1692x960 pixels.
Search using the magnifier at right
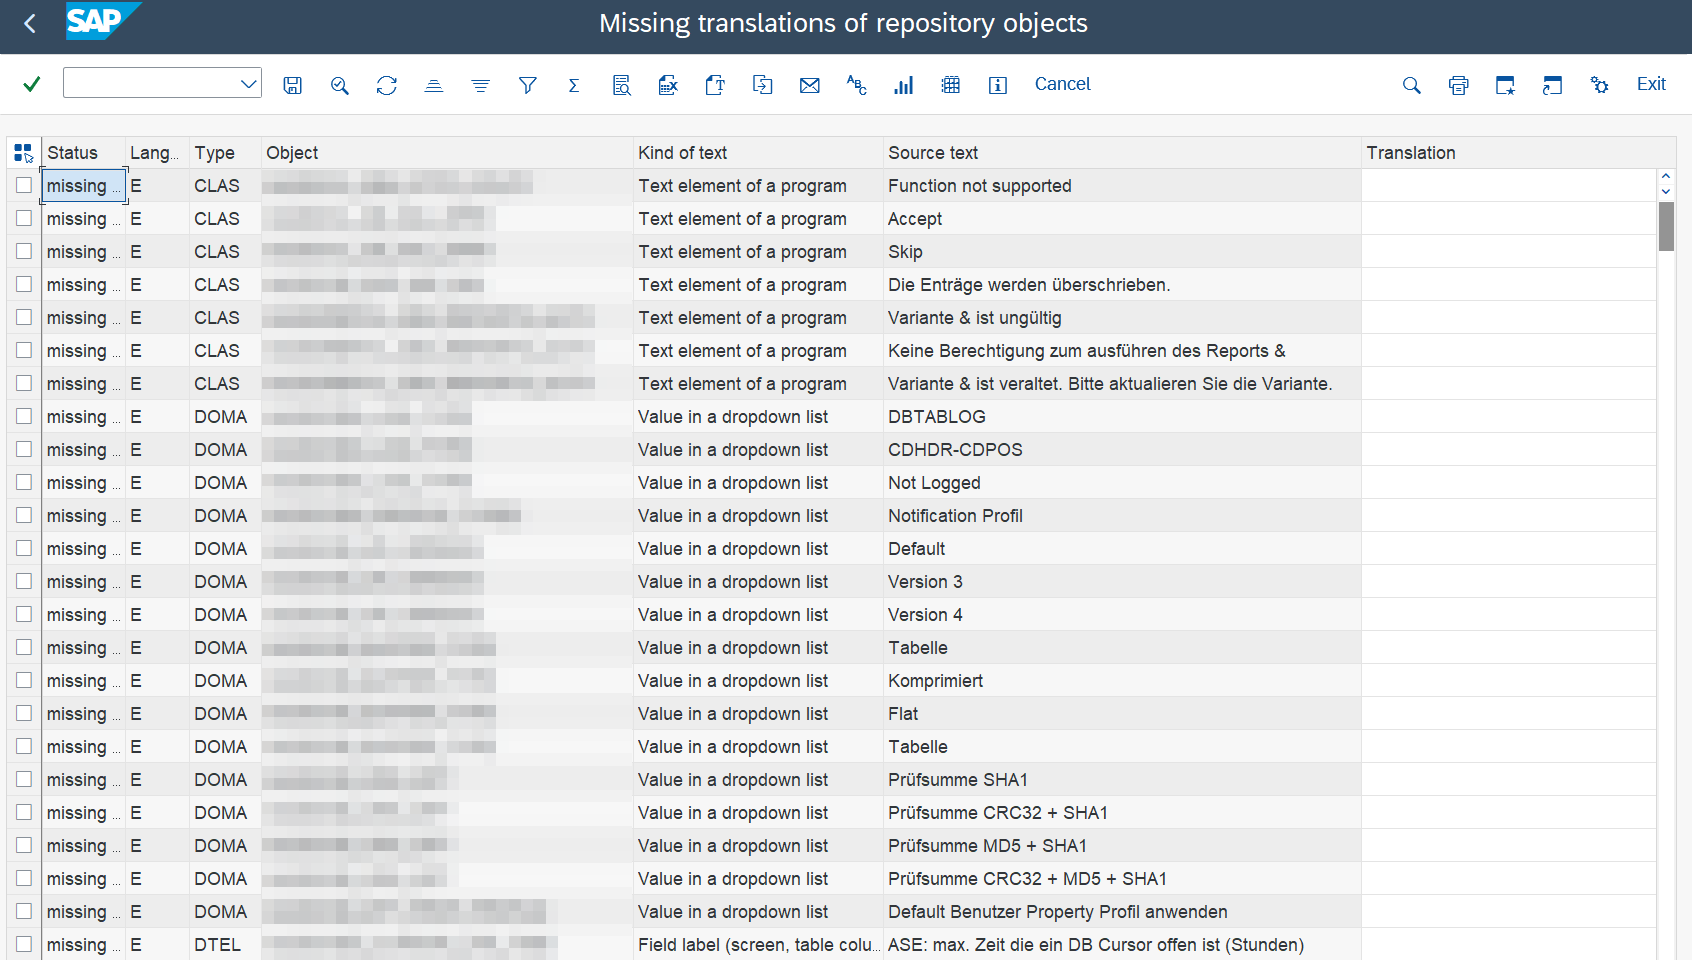coord(1412,85)
